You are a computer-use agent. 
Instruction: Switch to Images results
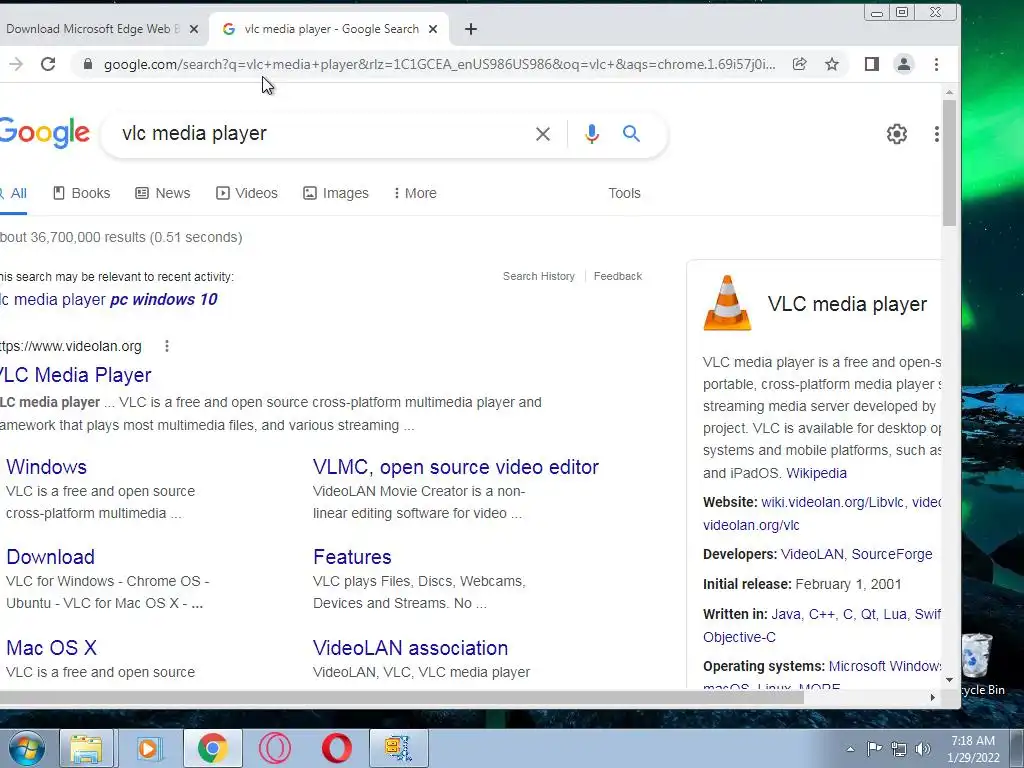pyautogui.click(x=336, y=193)
